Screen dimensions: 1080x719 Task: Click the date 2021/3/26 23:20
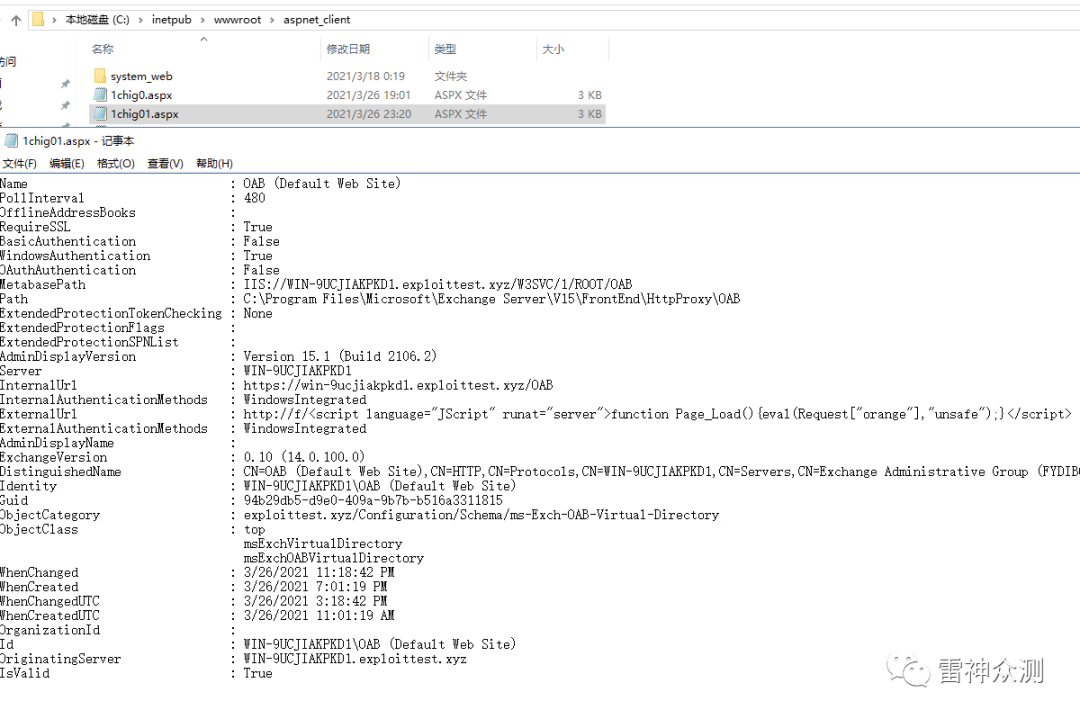pyautogui.click(x=368, y=114)
